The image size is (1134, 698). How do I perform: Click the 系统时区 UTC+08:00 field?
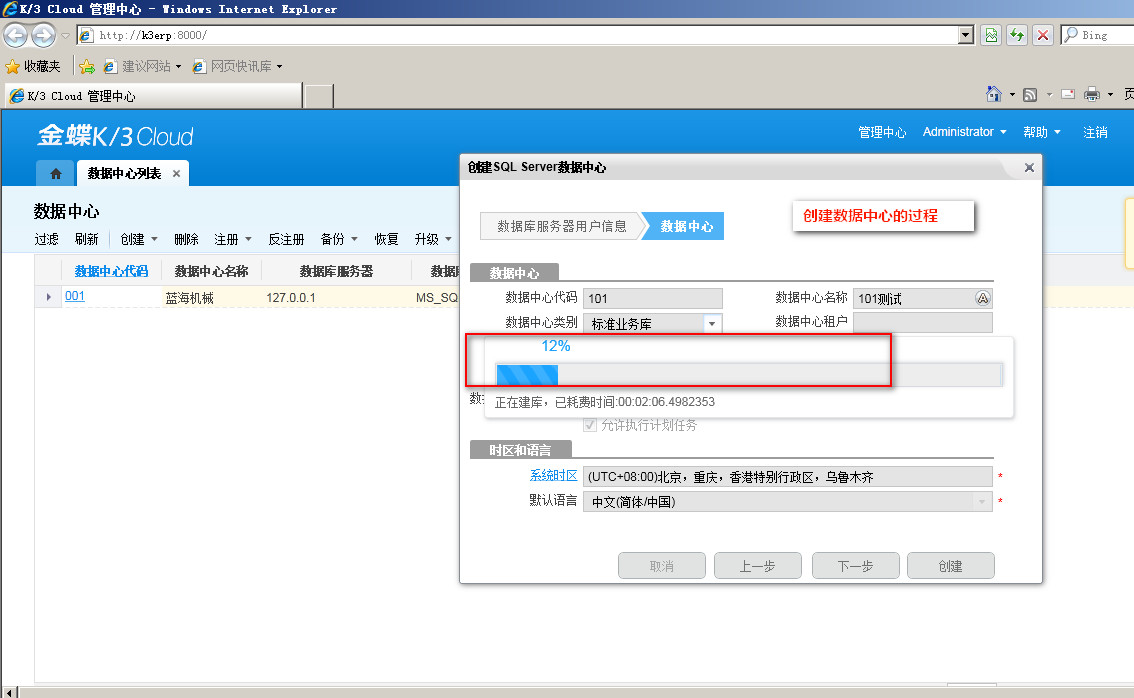(788, 477)
